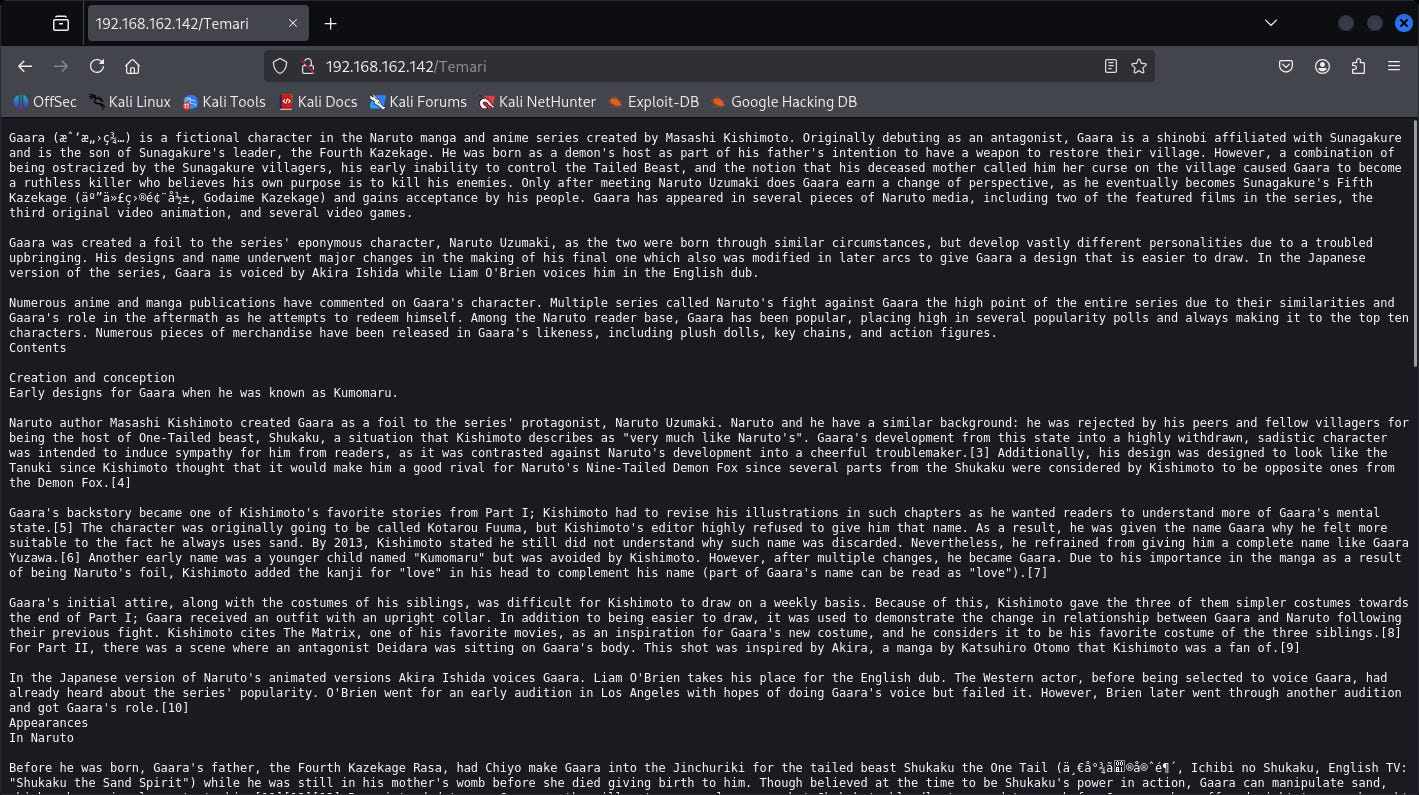Open Pocket save icon
This screenshot has height=795, width=1419.
tap(1286, 66)
